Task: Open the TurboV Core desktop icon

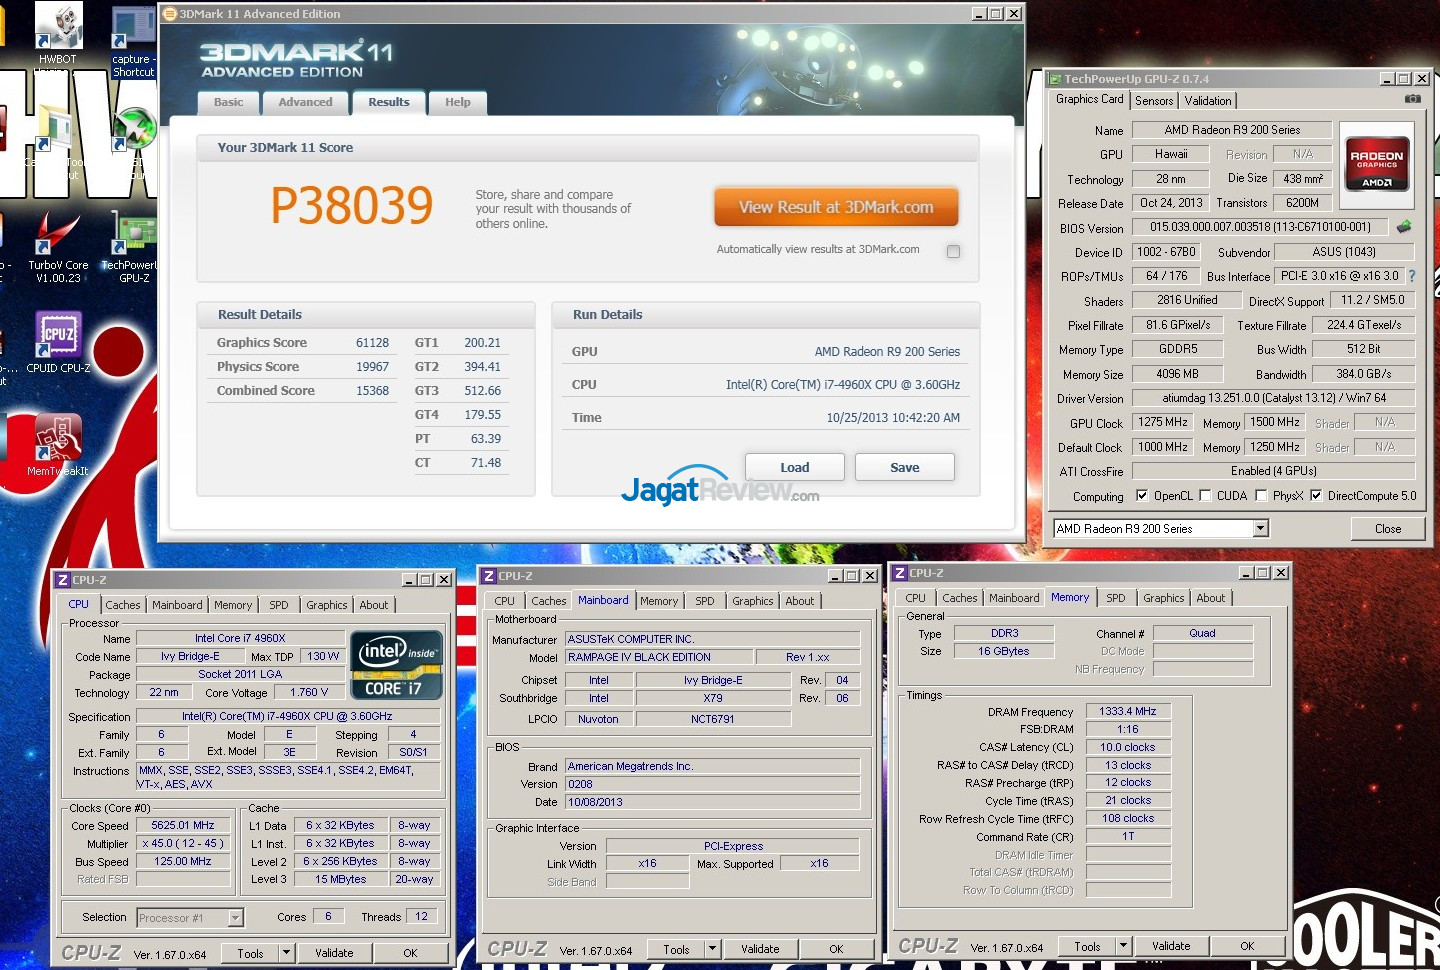Action: [x=56, y=235]
